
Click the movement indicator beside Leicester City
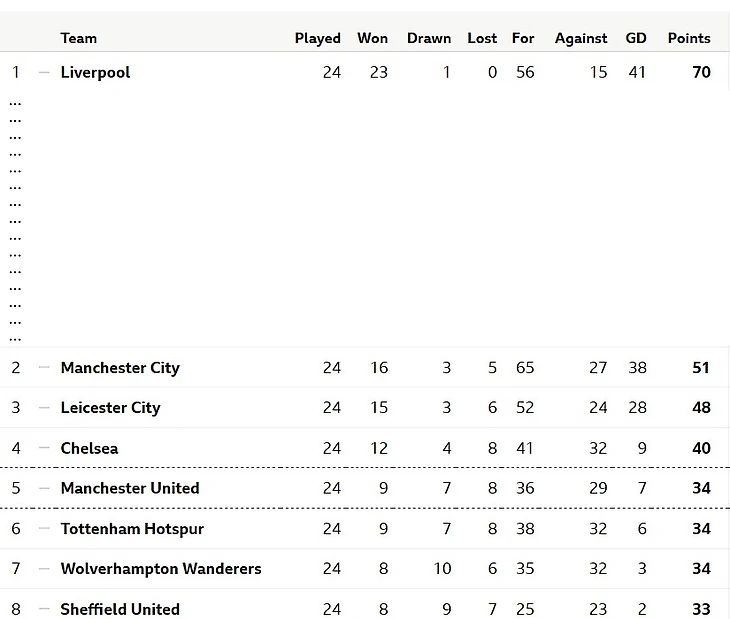click(44, 408)
